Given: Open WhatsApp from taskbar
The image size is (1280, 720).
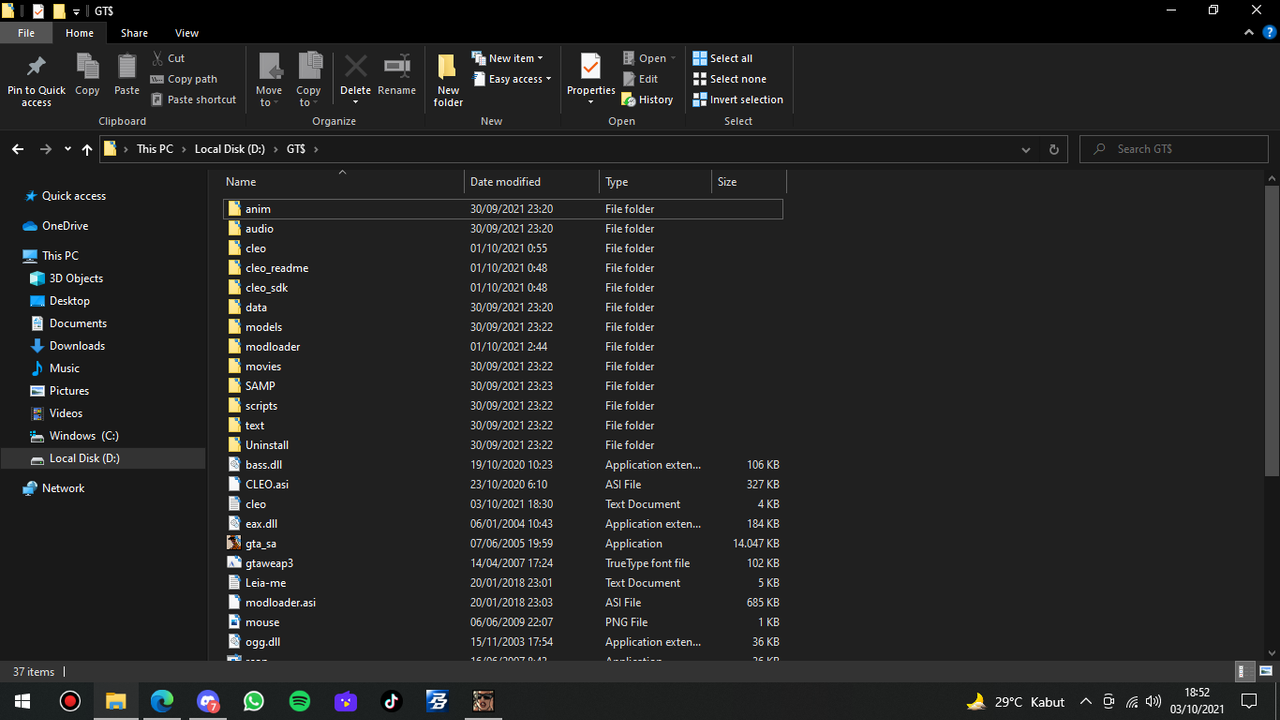Looking at the screenshot, I should [253, 701].
